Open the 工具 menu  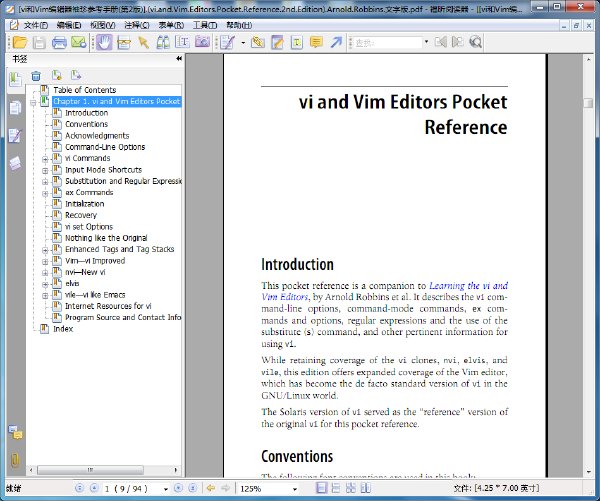tap(205, 25)
